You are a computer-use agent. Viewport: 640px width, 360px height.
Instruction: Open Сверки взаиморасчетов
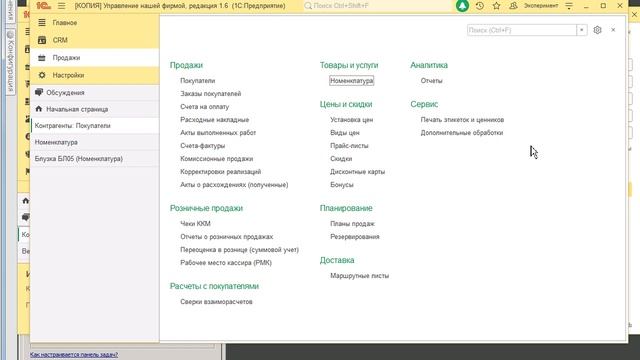pos(216,302)
